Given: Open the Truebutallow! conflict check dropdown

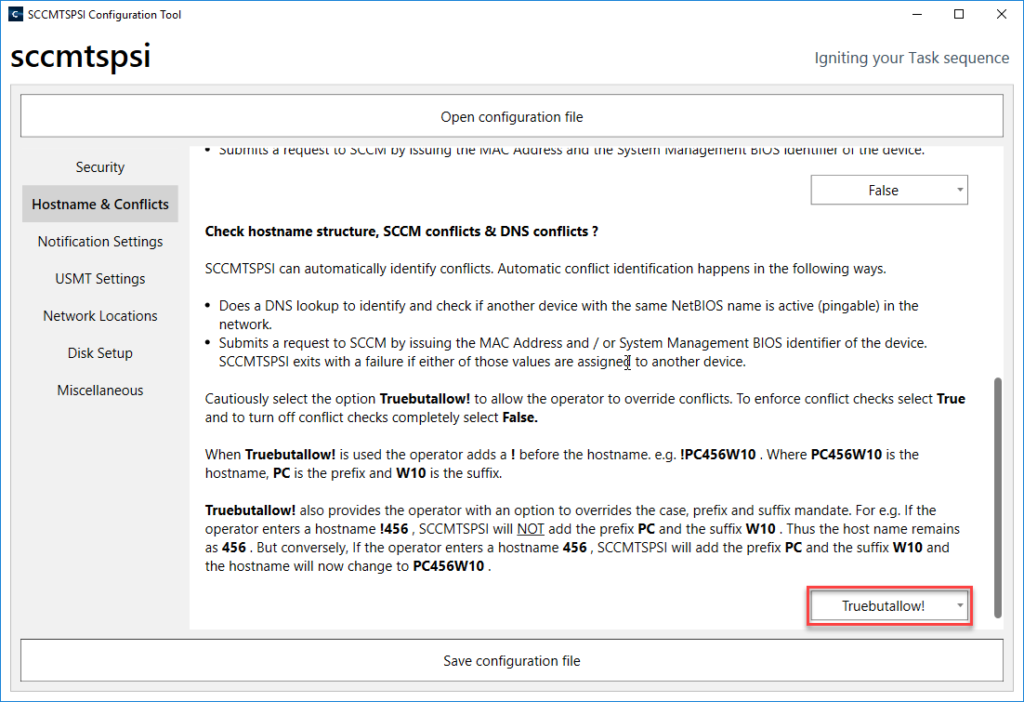Looking at the screenshot, I should [x=888, y=606].
